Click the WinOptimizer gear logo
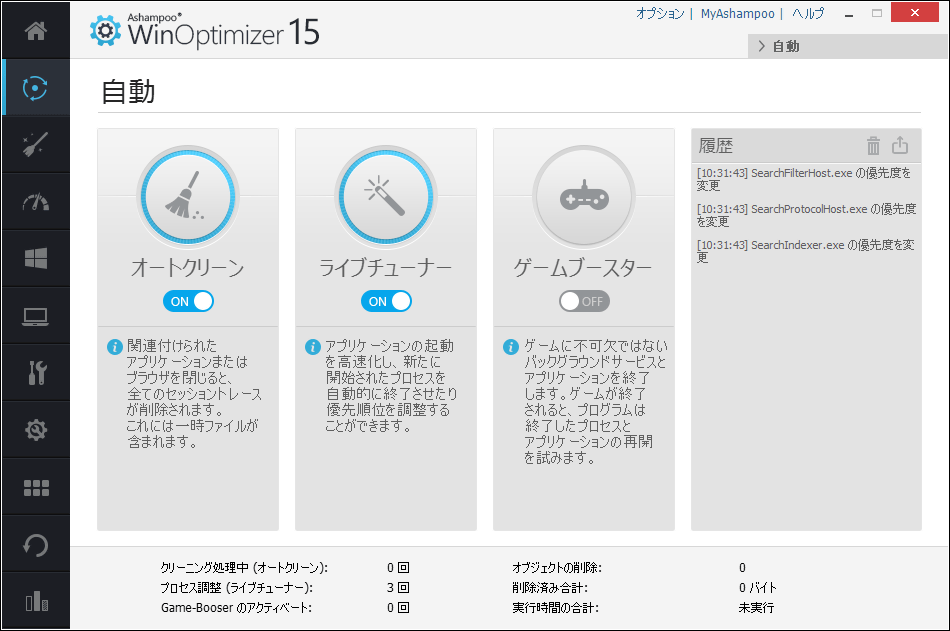This screenshot has height=631, width=950. pos(105,30)
